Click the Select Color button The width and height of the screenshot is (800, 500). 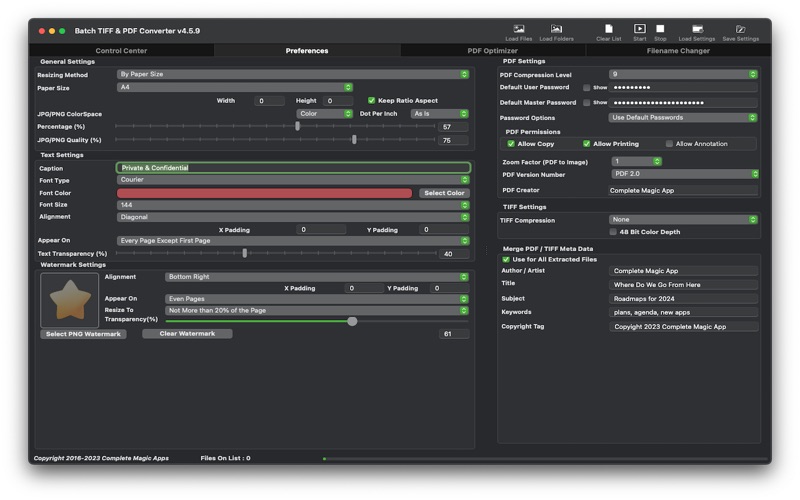click(x=444, y=193)
